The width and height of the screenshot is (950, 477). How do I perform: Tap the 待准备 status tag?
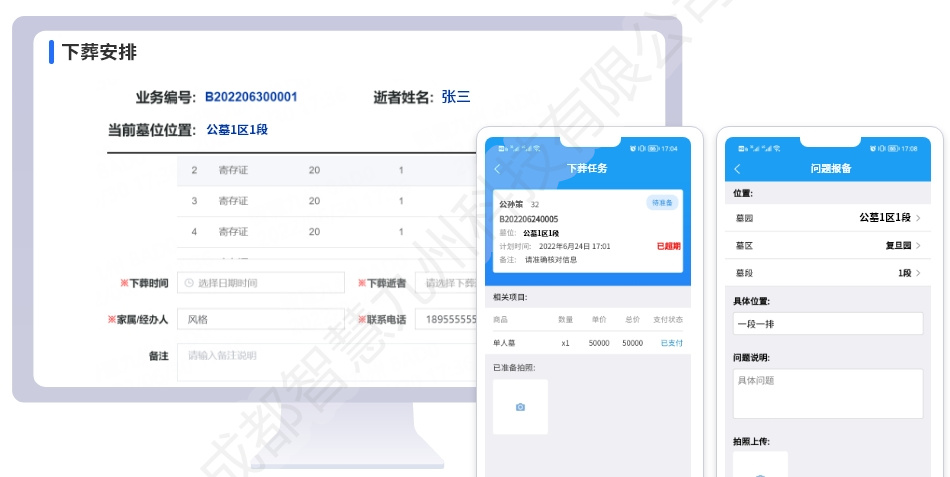pos(661,202)
